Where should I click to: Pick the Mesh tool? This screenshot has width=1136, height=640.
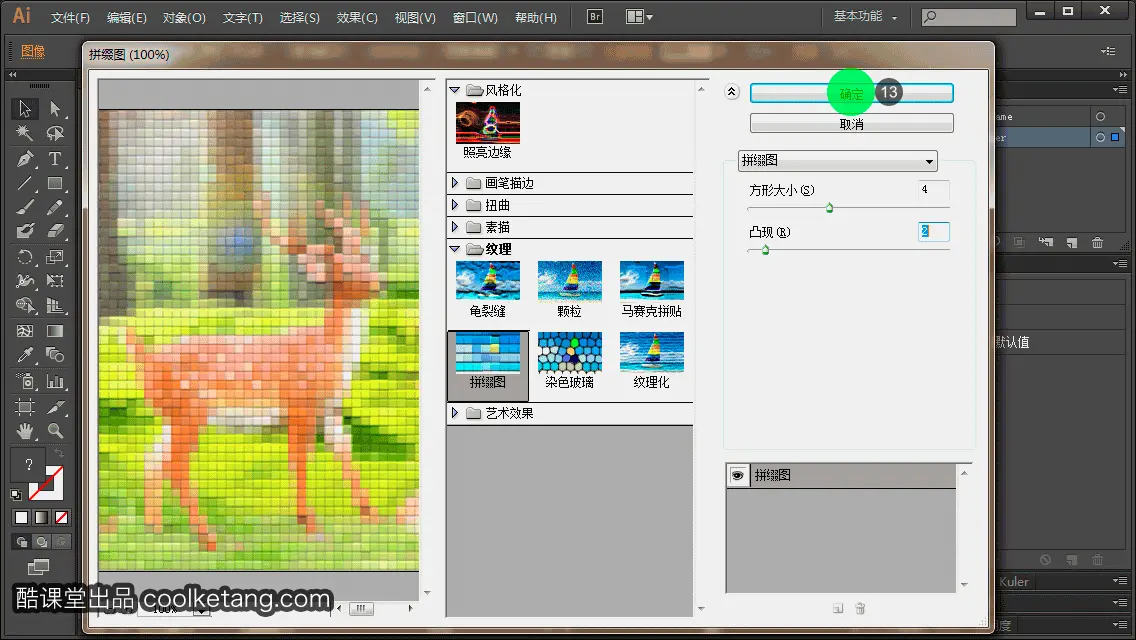pos(25,331)
